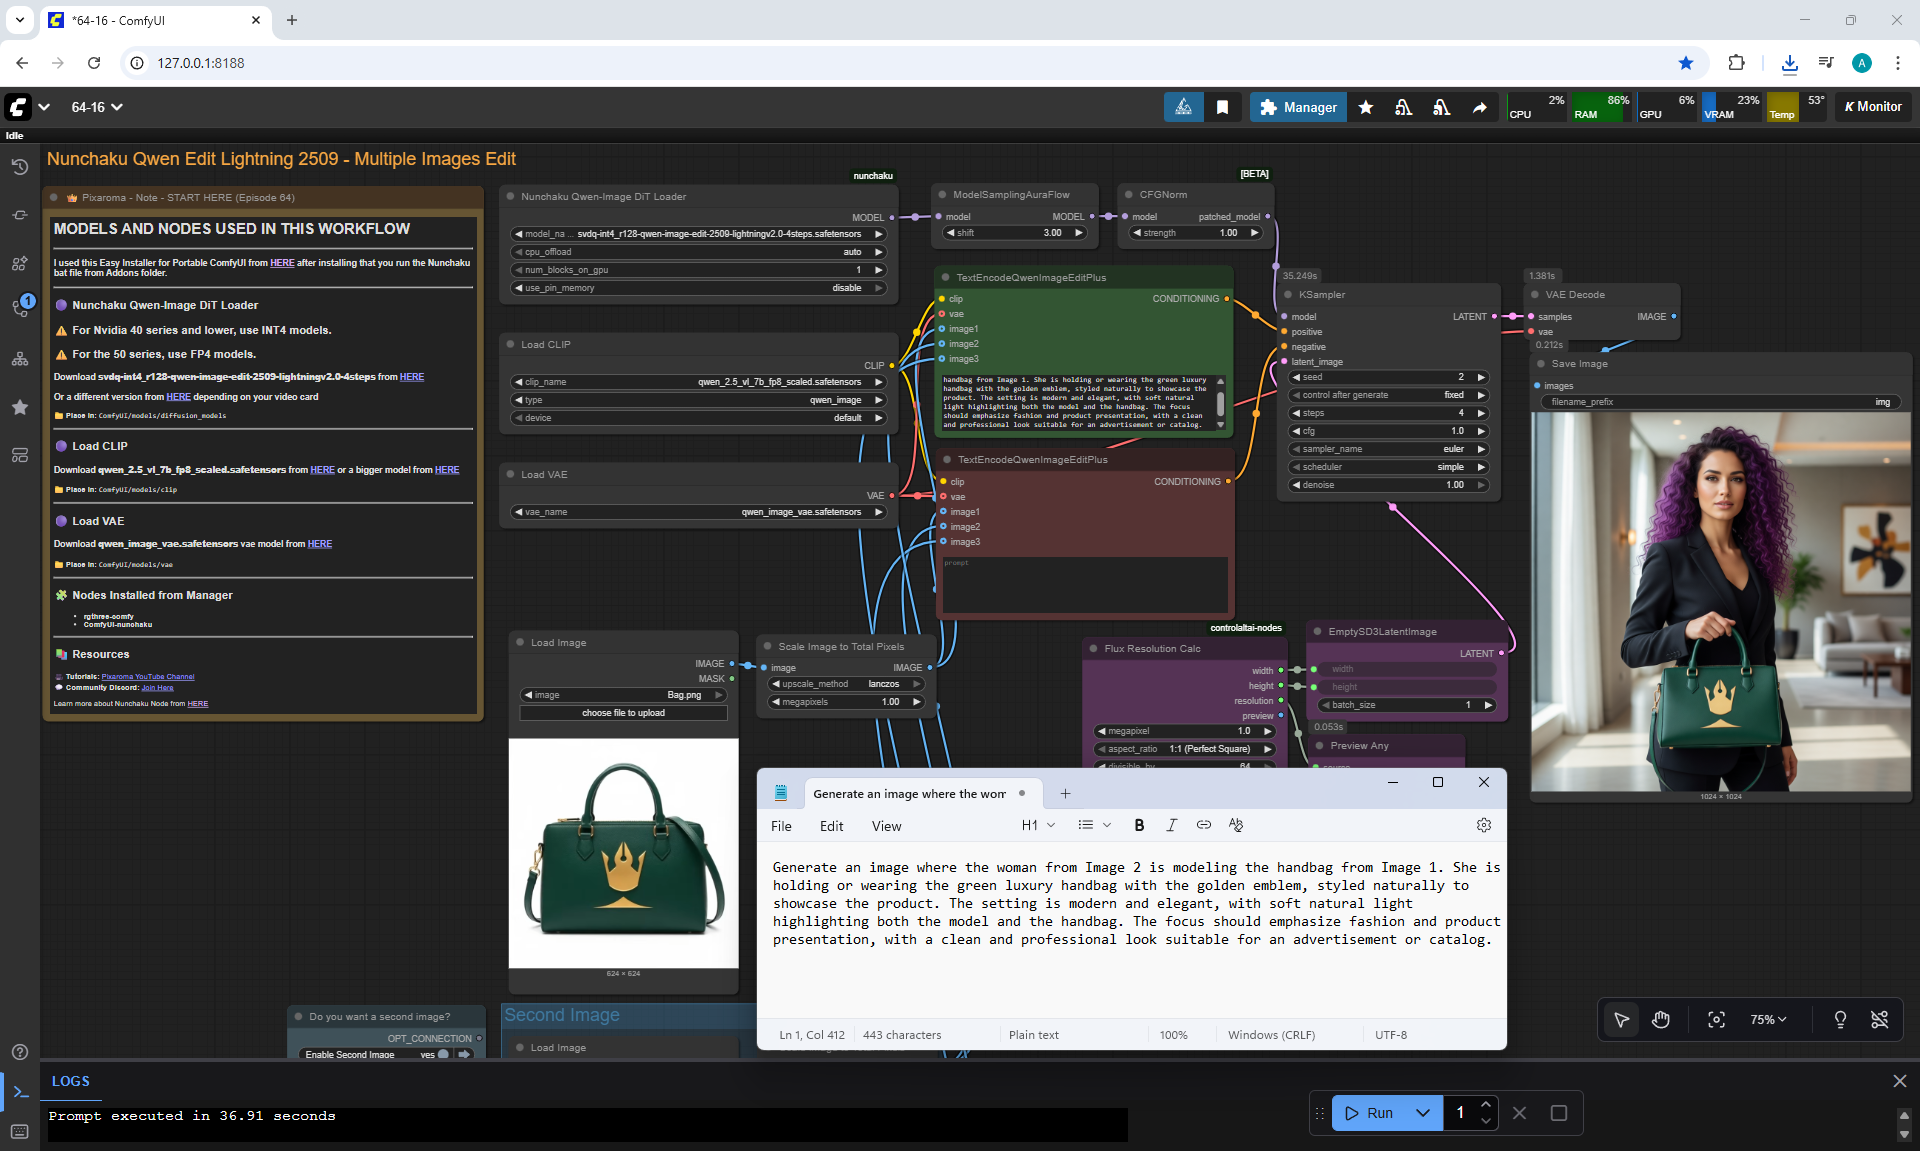Viewport: 1920px width, 1151px height.
Task: Open the ComfyUI Manager
Action: point(1298,107)
